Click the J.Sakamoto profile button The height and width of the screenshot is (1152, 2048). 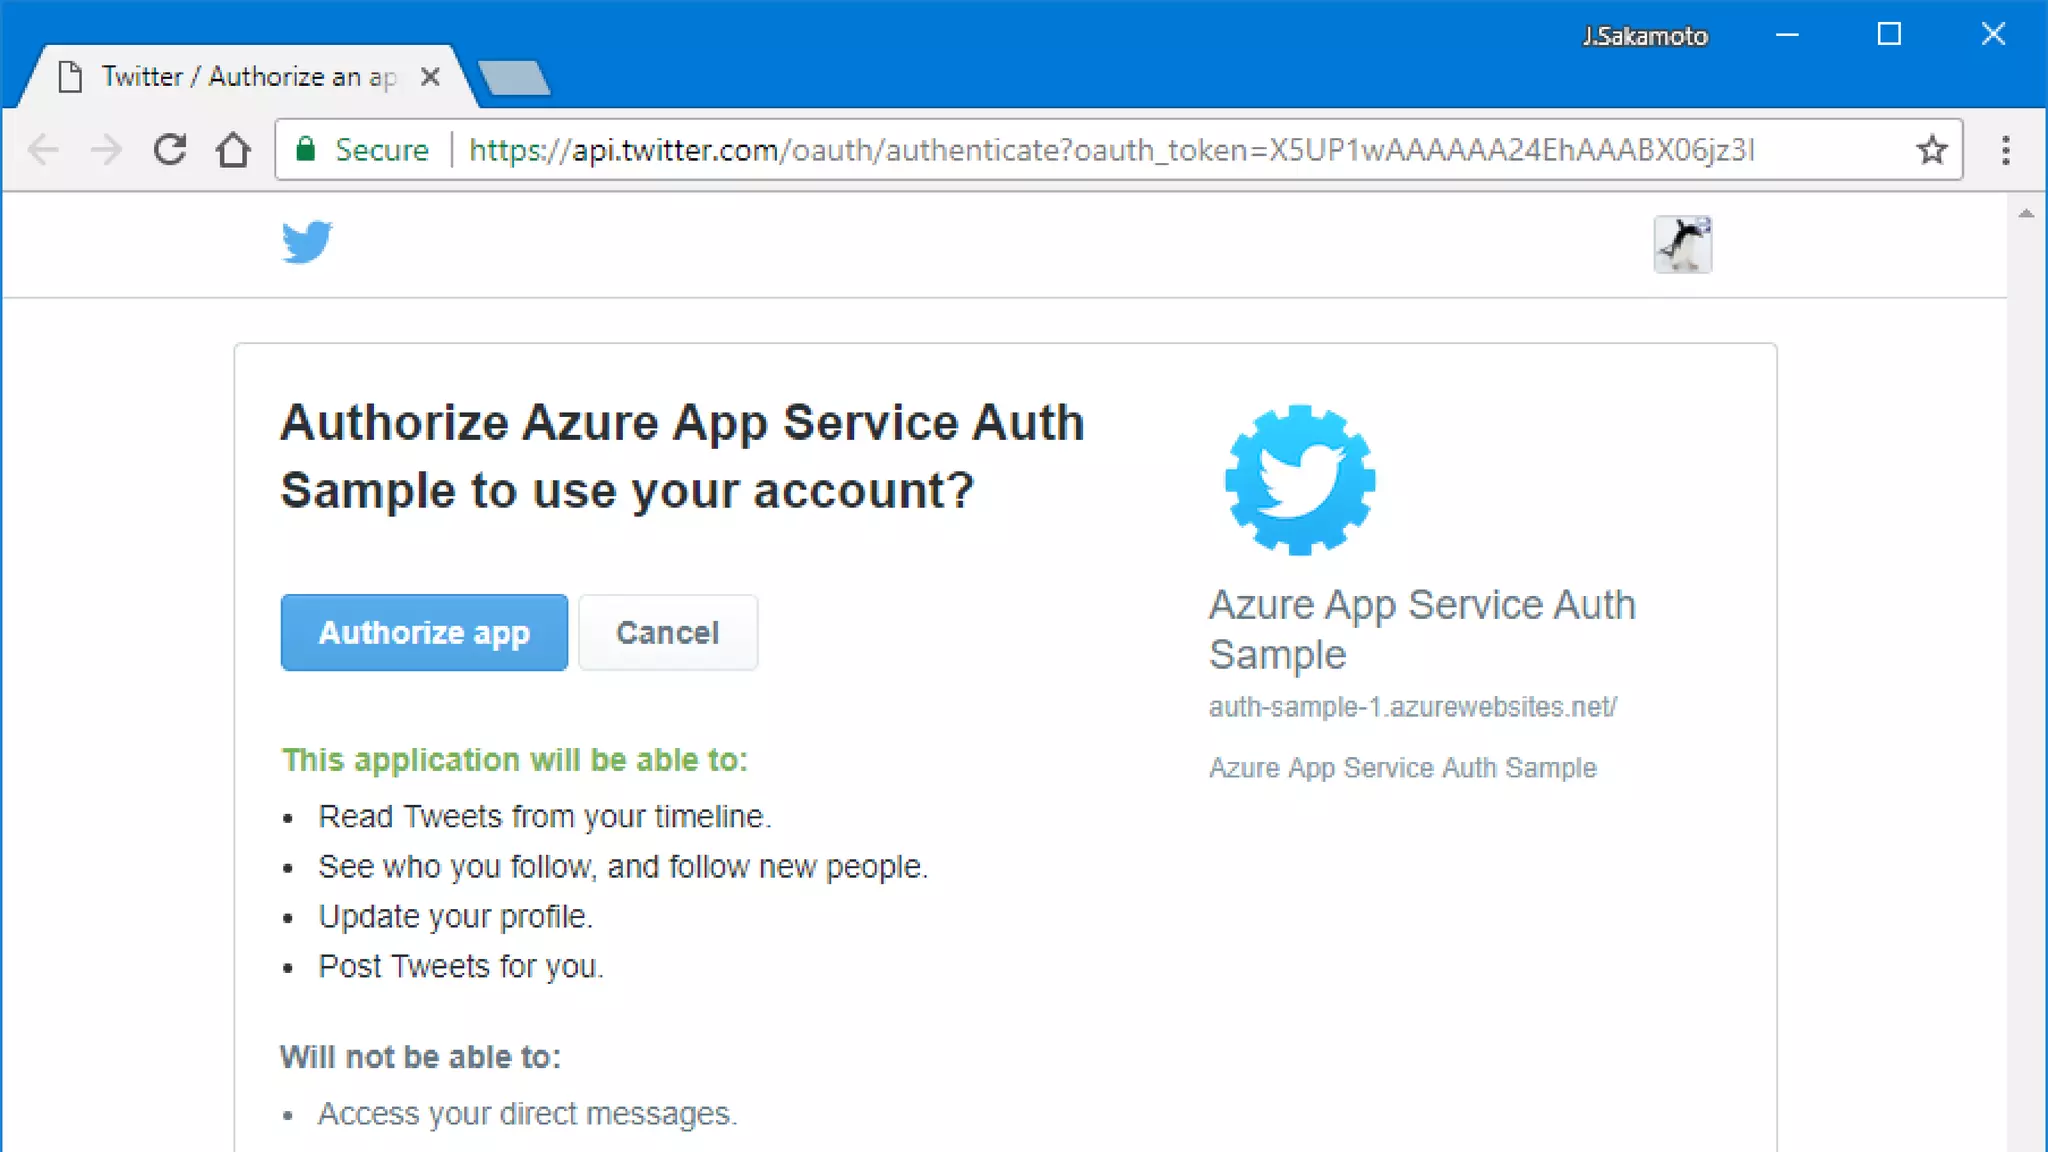pyautogui.click(x=1644, y=36)
